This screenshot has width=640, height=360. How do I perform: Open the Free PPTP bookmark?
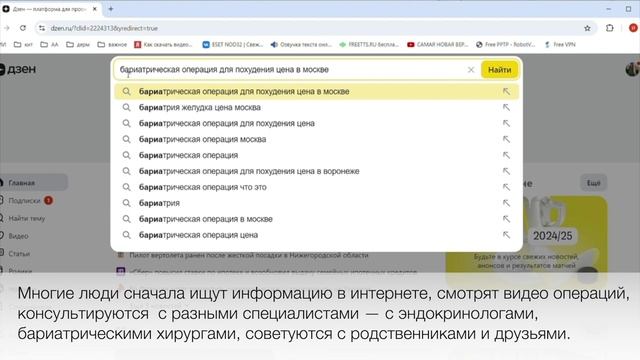coord(505,44)
